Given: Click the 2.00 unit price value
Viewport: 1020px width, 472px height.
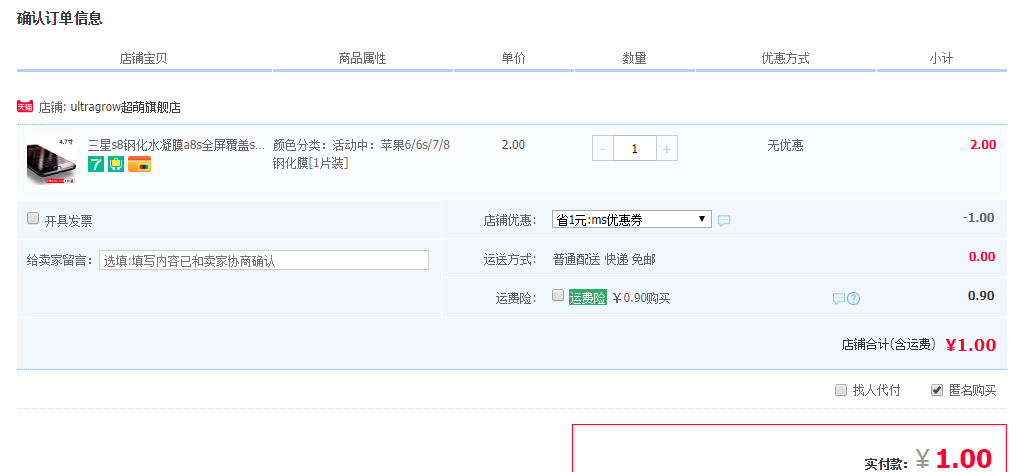Looking at the screenshot, I should coord(513,145).
